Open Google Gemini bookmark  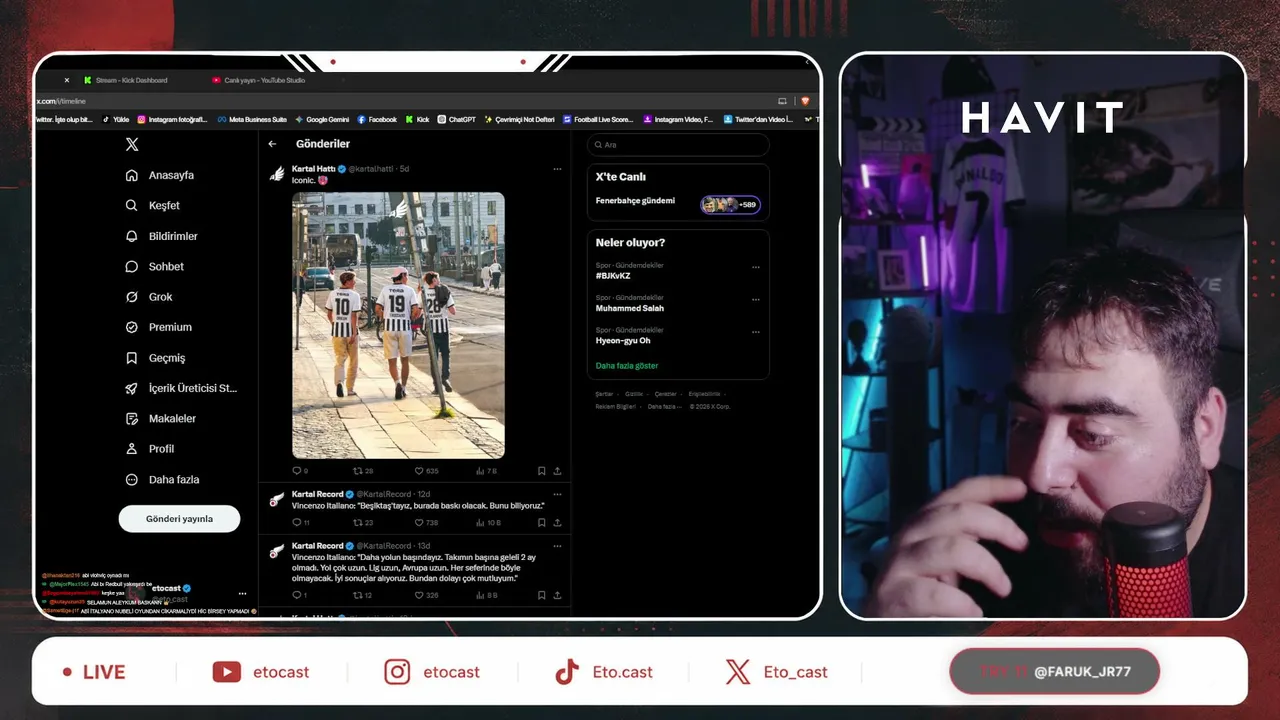click(322, 119)
